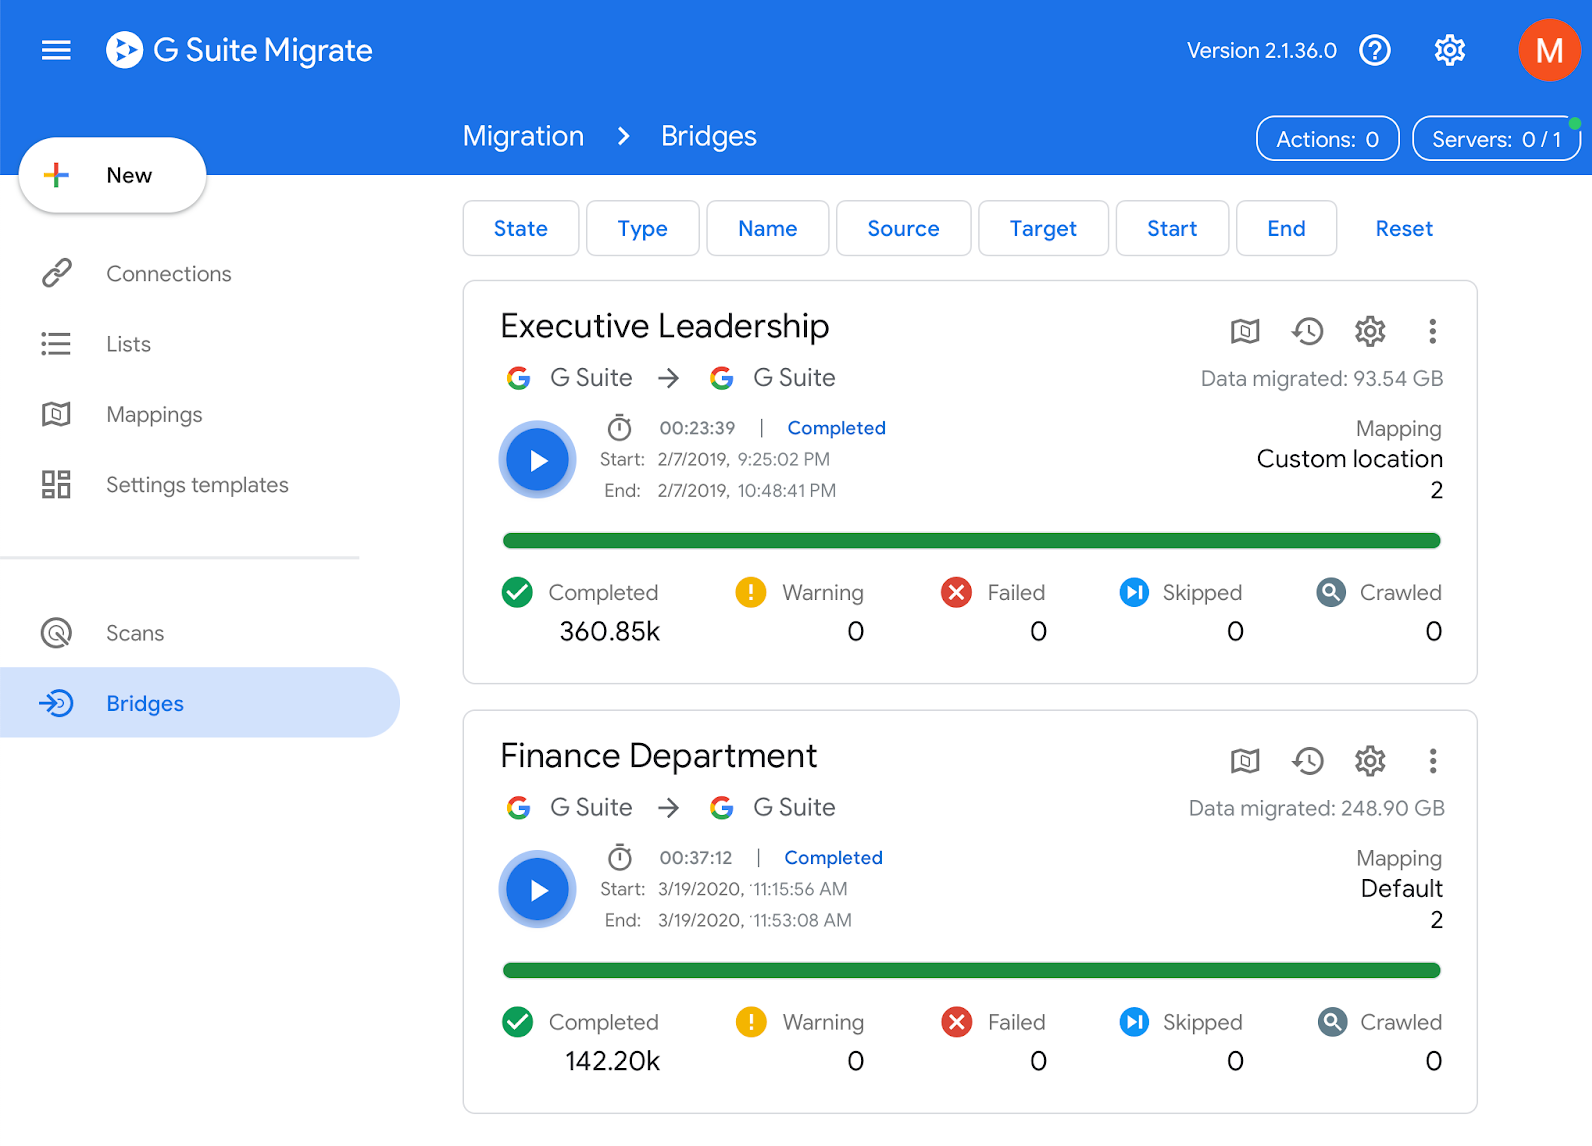Click the help question mark icon

point(1375,50)
